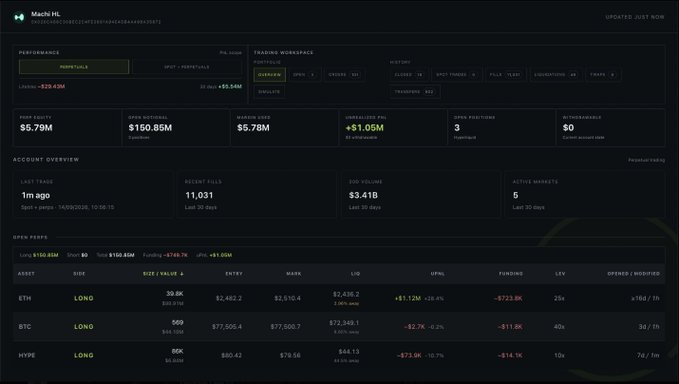Click HYPE mark price $79.56

[290, 355]
